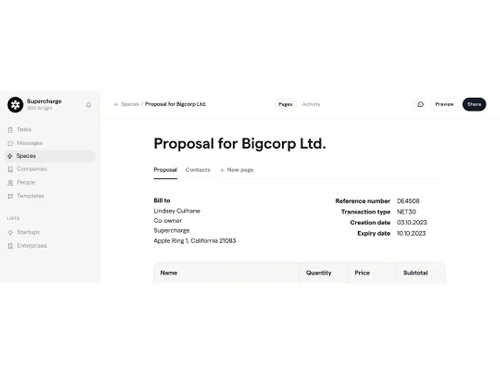Click Supercharge company under Bill to
This screenshot has width=500, height=375.
click(x=172, y=231)
